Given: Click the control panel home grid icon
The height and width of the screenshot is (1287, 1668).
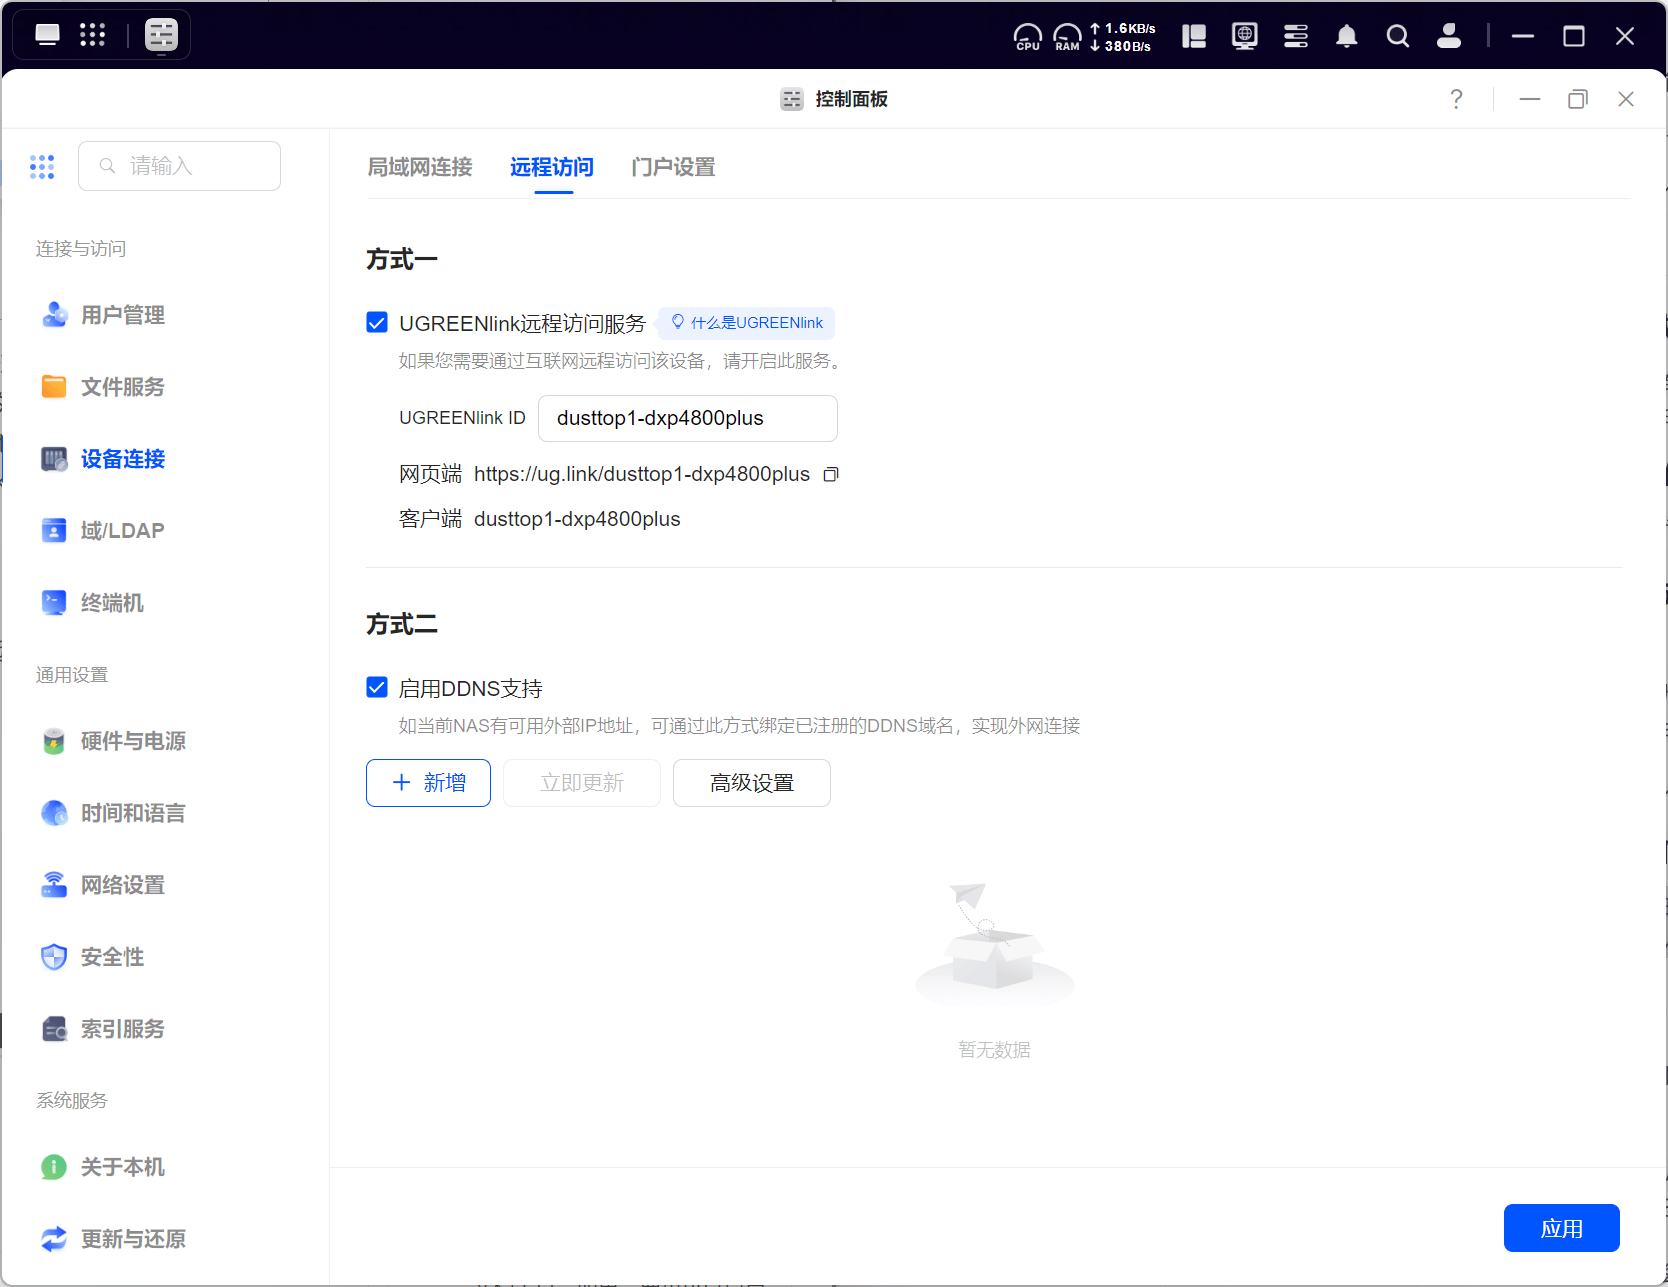Looking at the screenshot, I should click(42, 167).
